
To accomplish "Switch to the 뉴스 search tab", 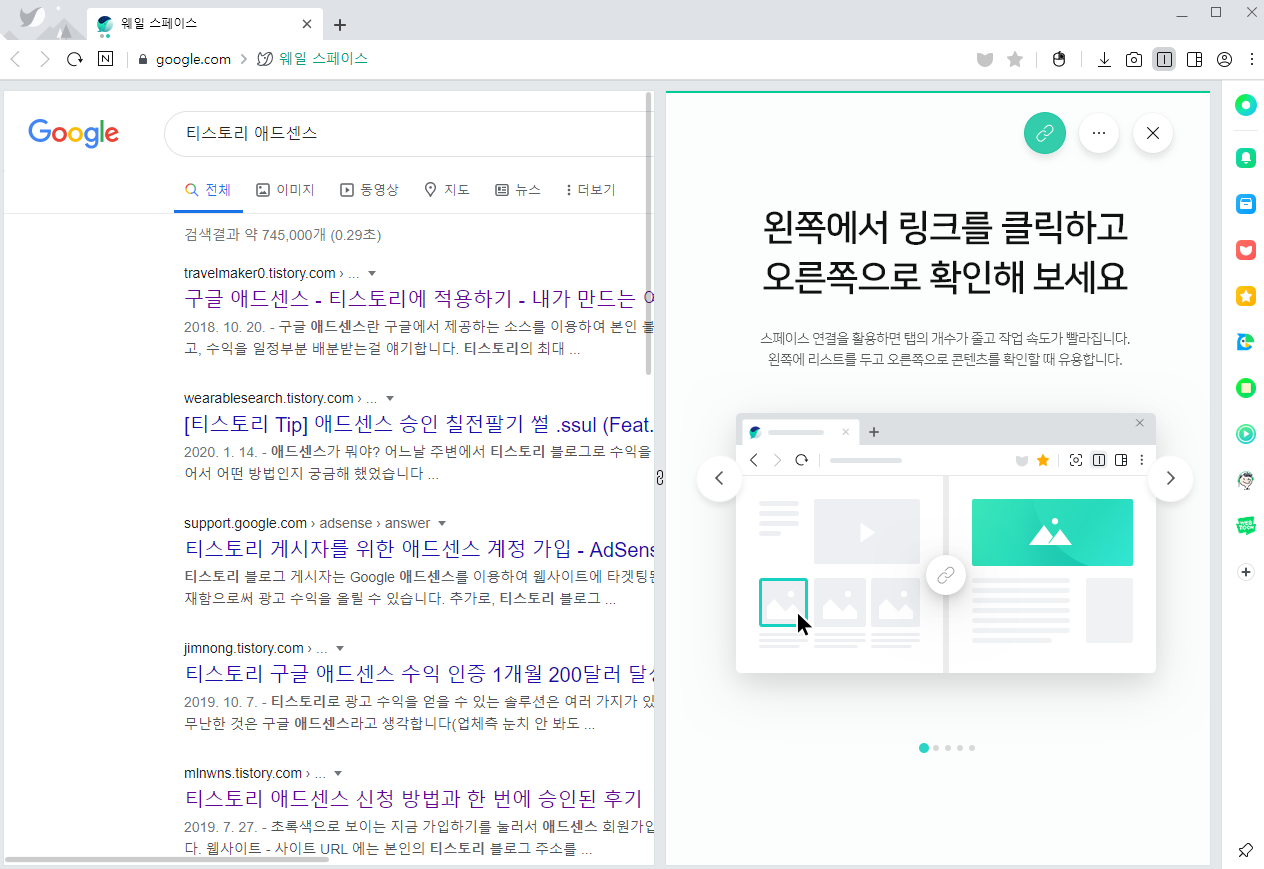I will click(518, 190).
